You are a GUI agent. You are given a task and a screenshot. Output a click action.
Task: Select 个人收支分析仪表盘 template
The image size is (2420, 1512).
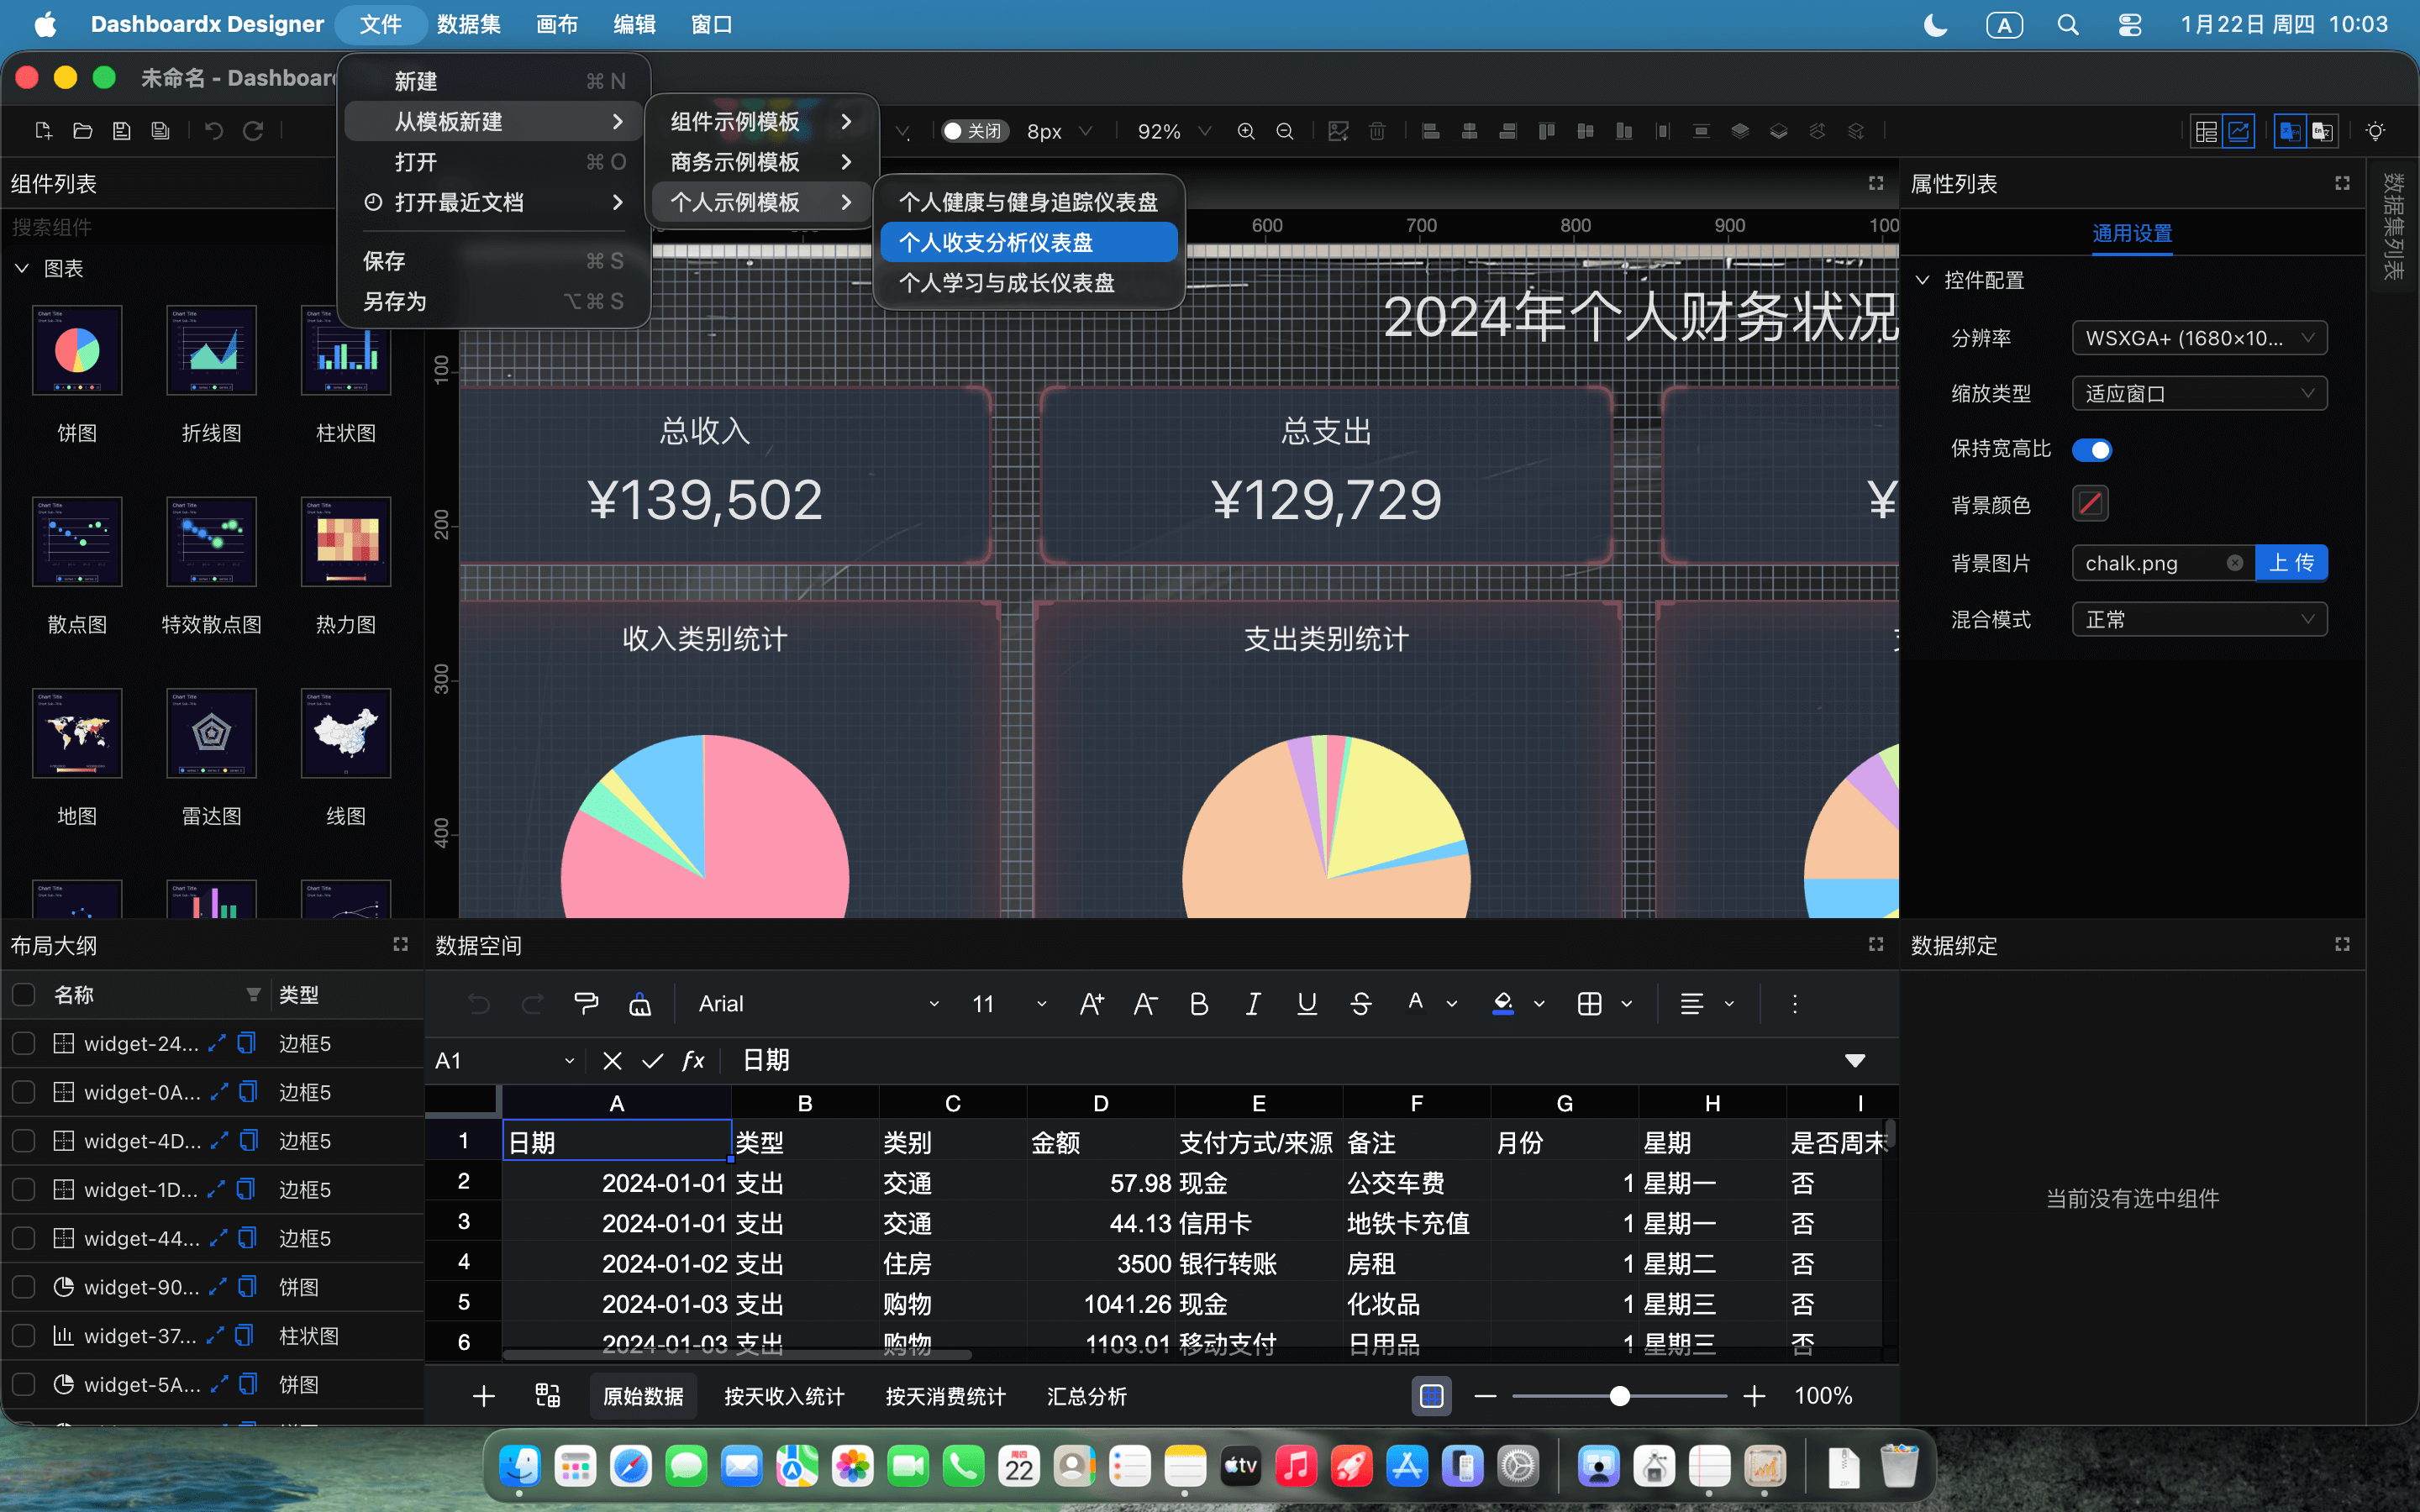[x=1028, y=242]
